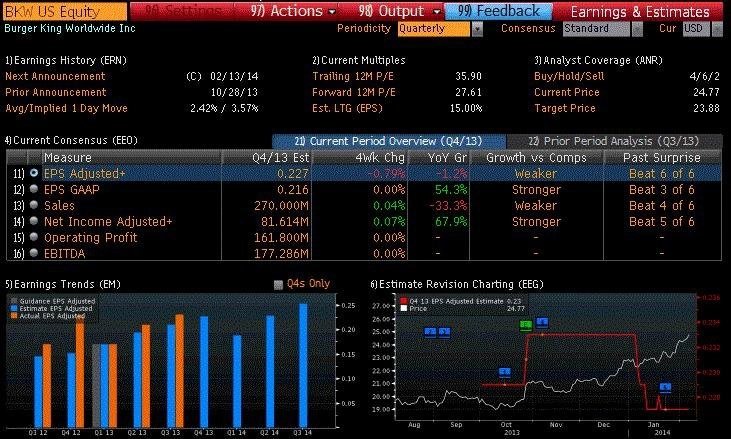This screenshot has height=439, width=731.
Task: Click the Prior Announcement date 10/28/13
Action: [234, 92]
